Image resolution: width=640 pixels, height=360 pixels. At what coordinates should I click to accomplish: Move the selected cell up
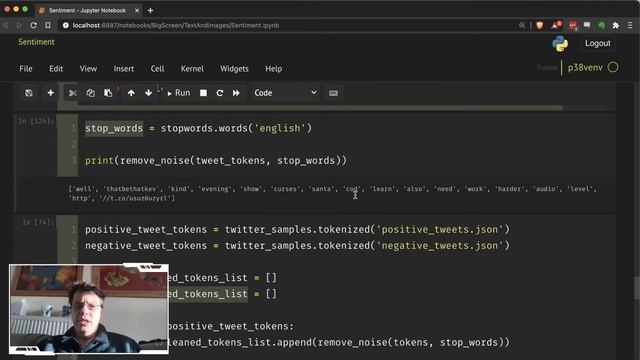coord(131,93)
